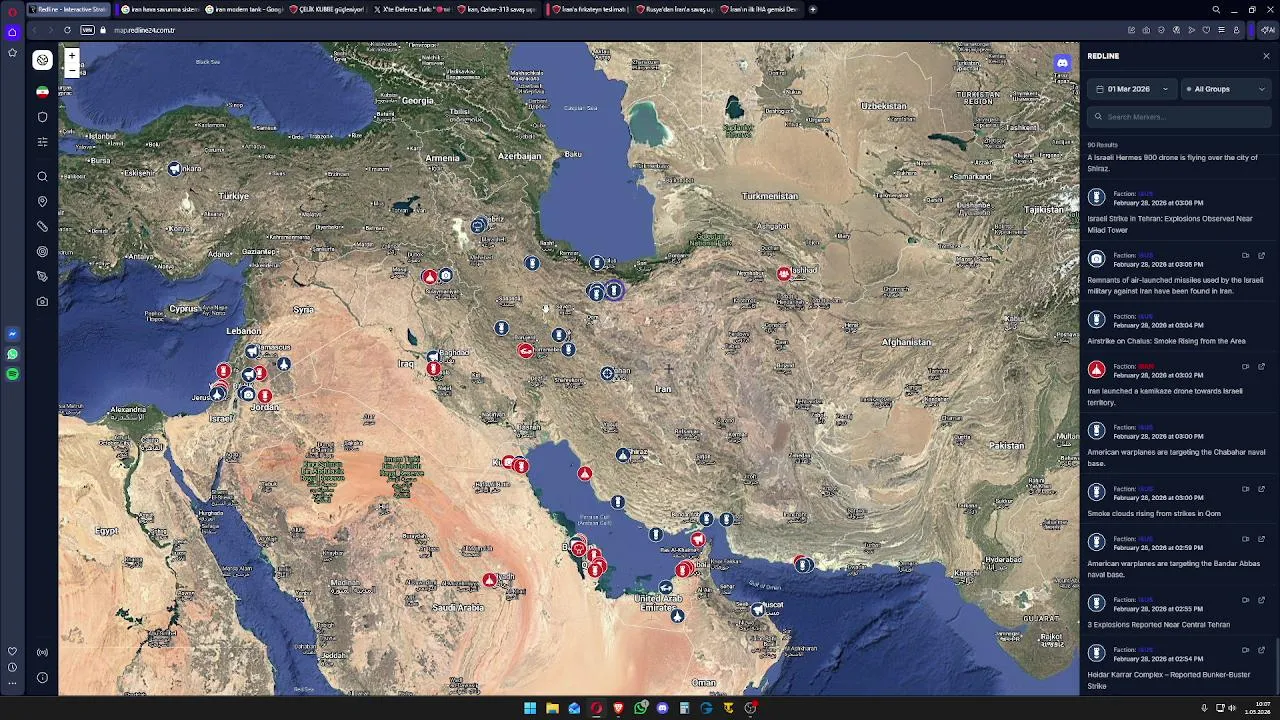Open Spotify in Opera sidebar
This screenshot has width=1280, height=720.
pos(12,374)
